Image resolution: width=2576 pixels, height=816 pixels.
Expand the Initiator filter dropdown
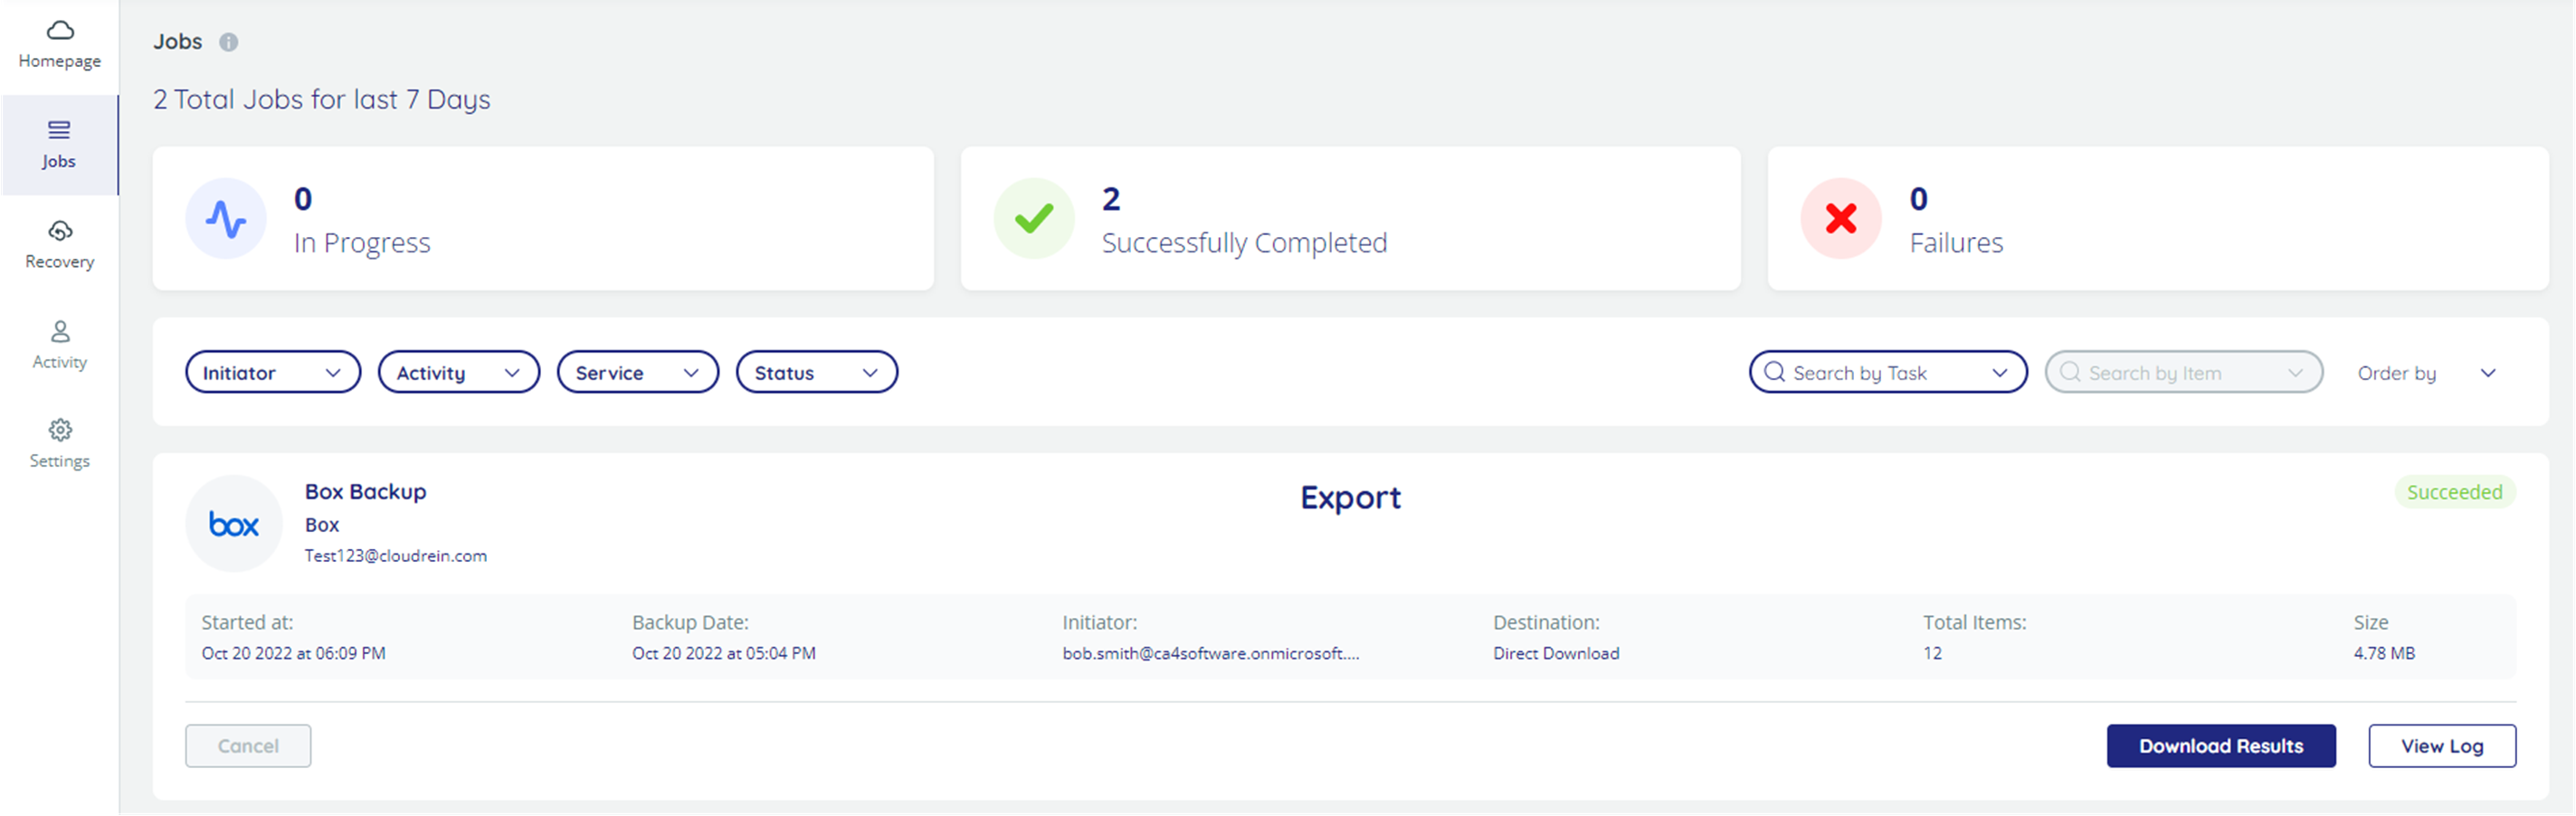[273, 372]
